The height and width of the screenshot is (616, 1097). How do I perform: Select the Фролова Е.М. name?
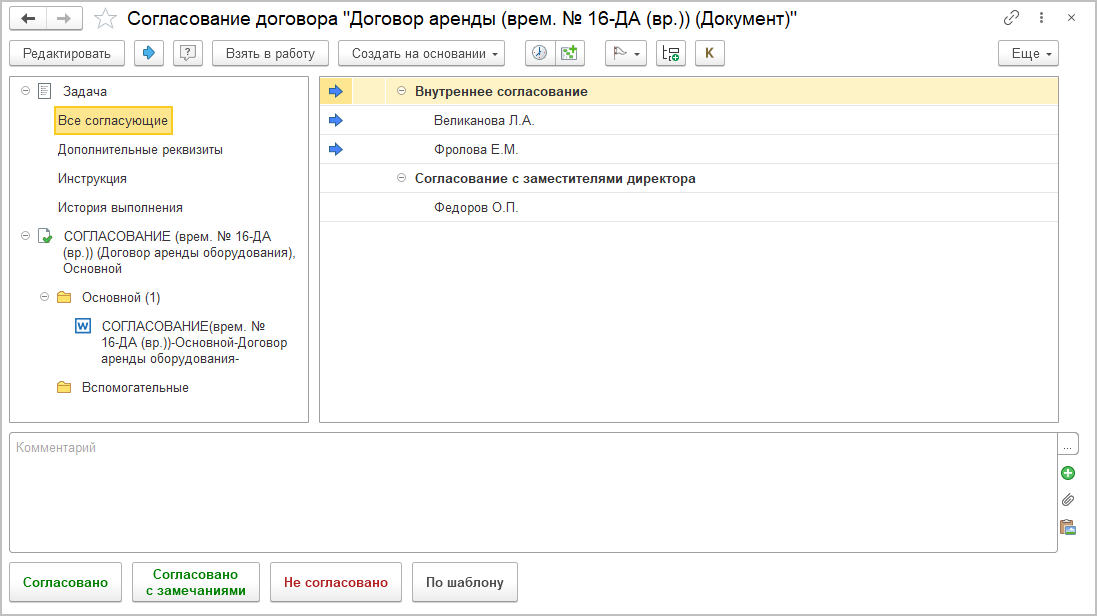point(476,150)
